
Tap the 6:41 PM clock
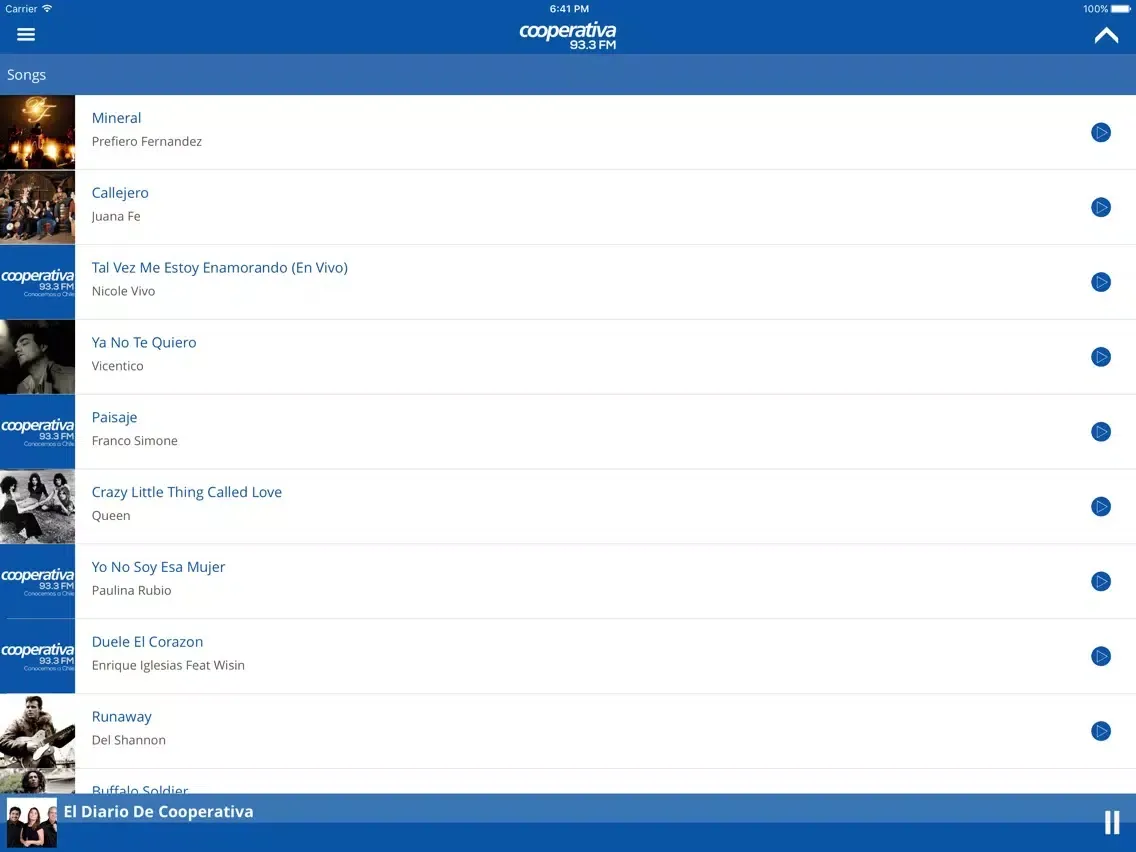click(x=569, y=9)
